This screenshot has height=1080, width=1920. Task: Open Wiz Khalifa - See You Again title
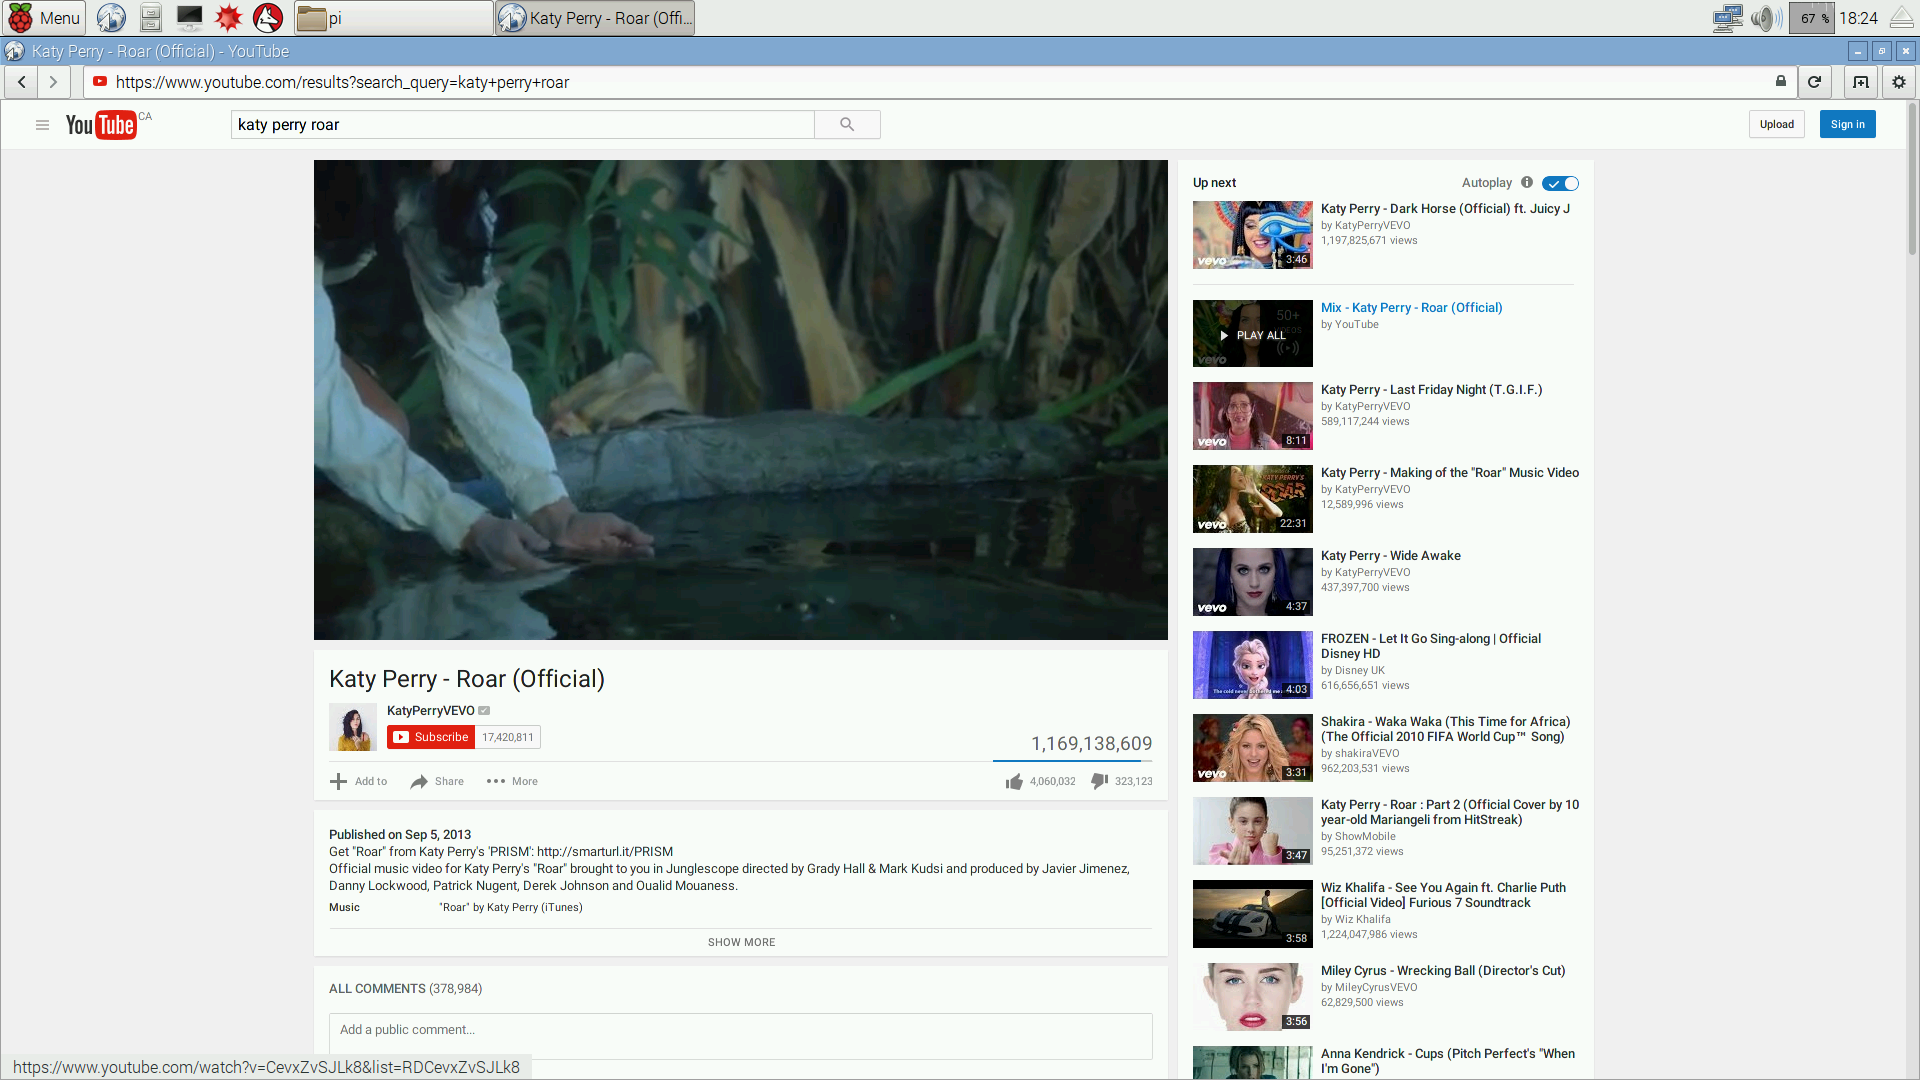1443,895
